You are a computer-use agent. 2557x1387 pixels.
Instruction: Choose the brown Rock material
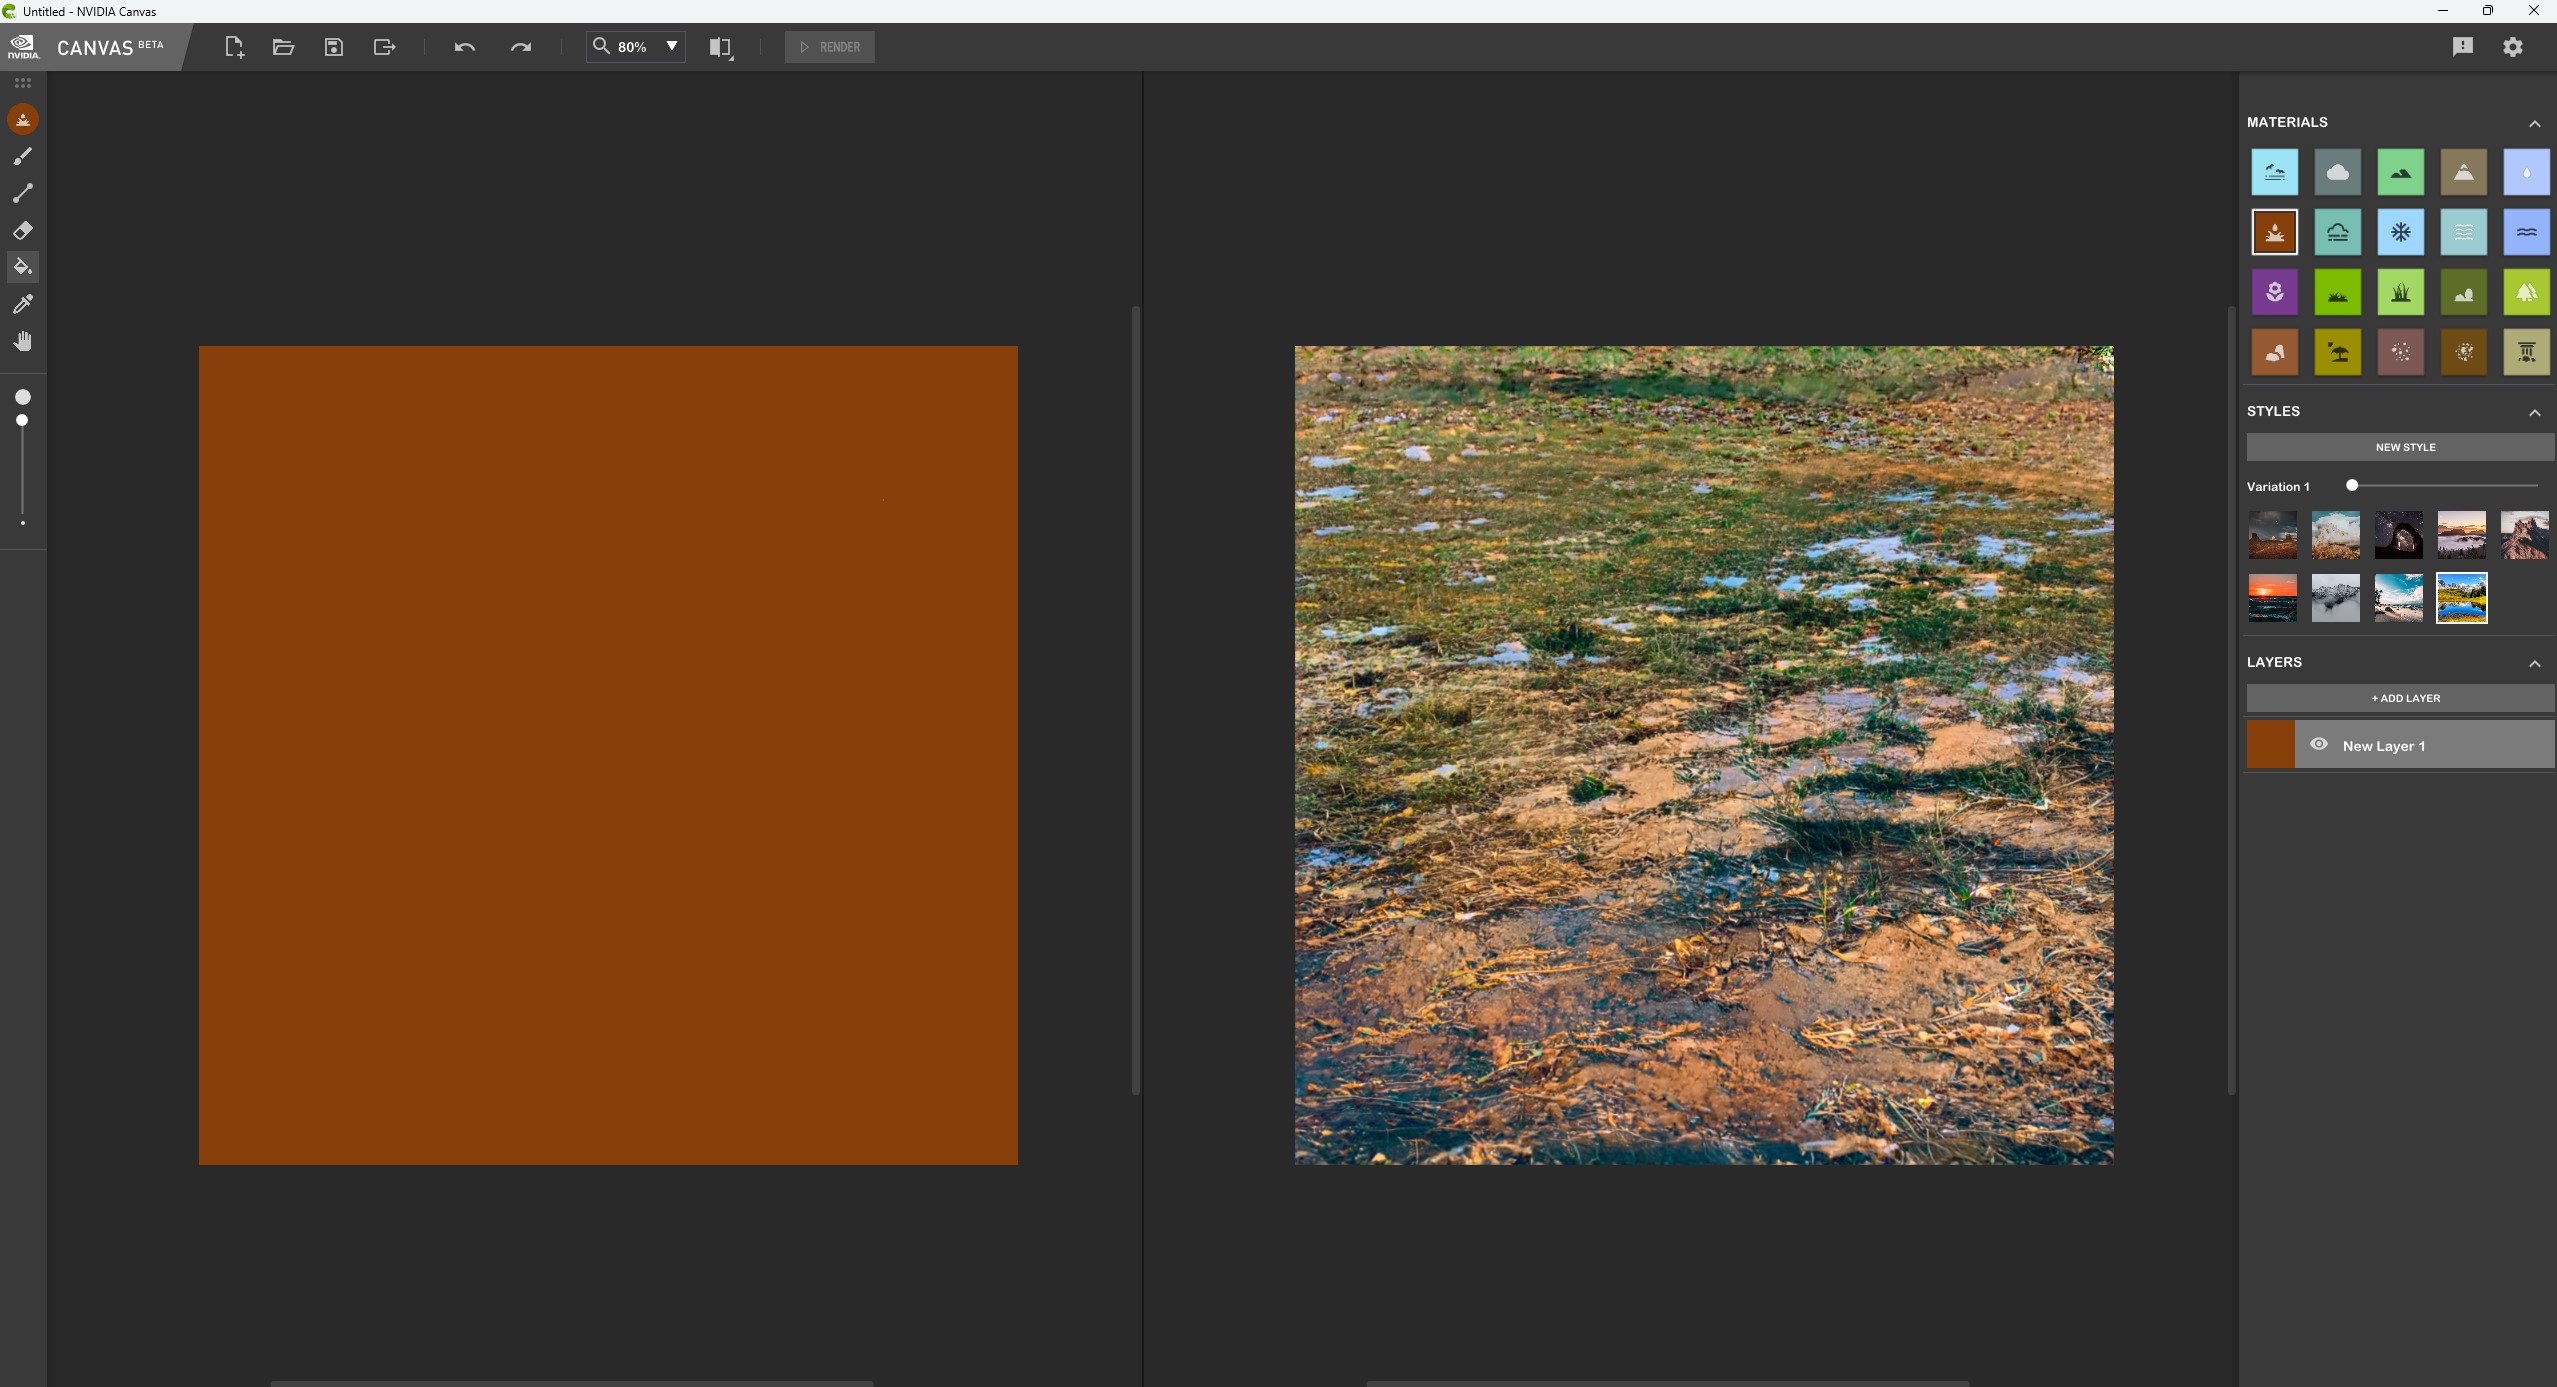[2275, 352]
